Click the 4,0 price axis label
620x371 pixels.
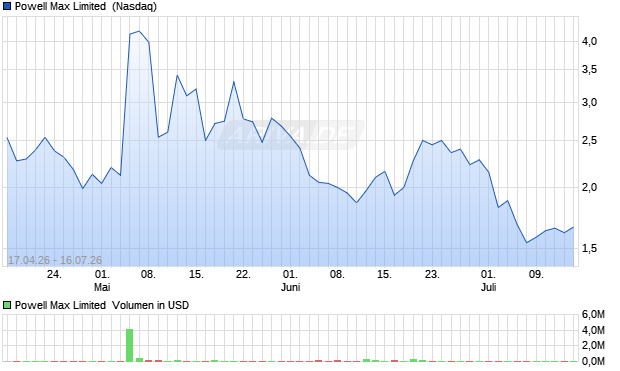tap(589, 41)
